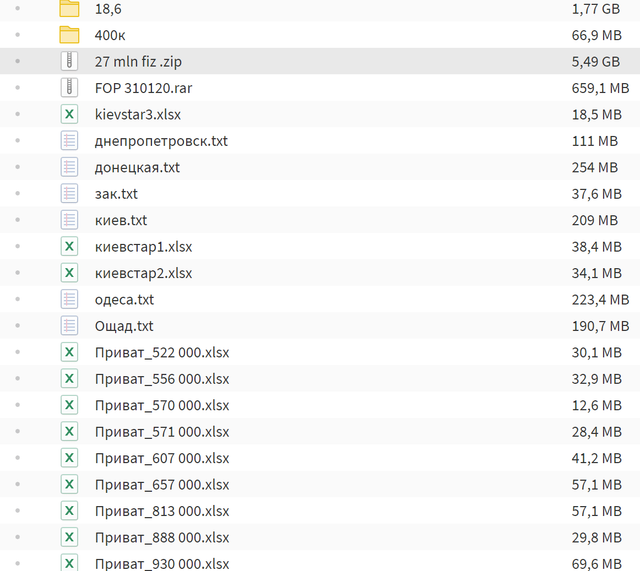Select folder name 18,6
Screen dimensions: 640x571
click(x=108, y=9)
